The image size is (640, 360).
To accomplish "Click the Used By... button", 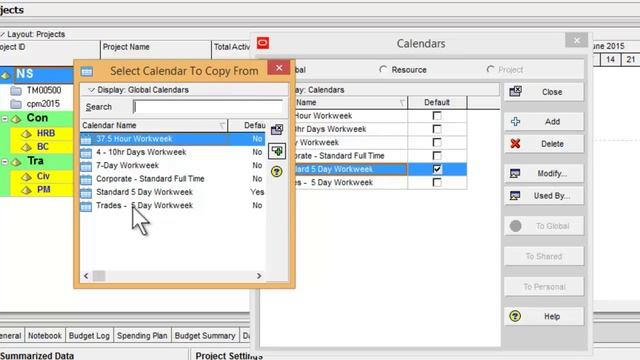I will click(544, 196).
